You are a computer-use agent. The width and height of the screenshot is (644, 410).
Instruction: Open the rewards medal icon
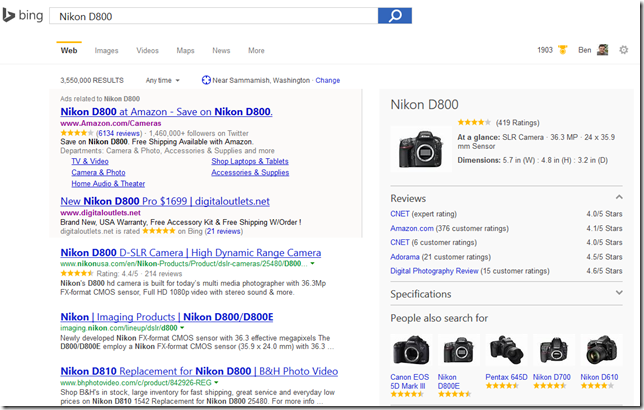(x=563, y=50)
